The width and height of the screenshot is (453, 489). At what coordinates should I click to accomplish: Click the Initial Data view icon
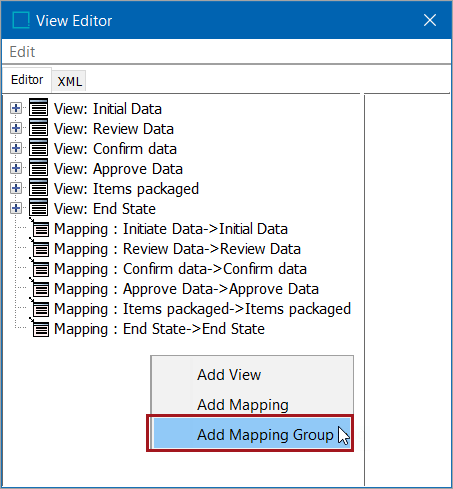tap(38, 107)
